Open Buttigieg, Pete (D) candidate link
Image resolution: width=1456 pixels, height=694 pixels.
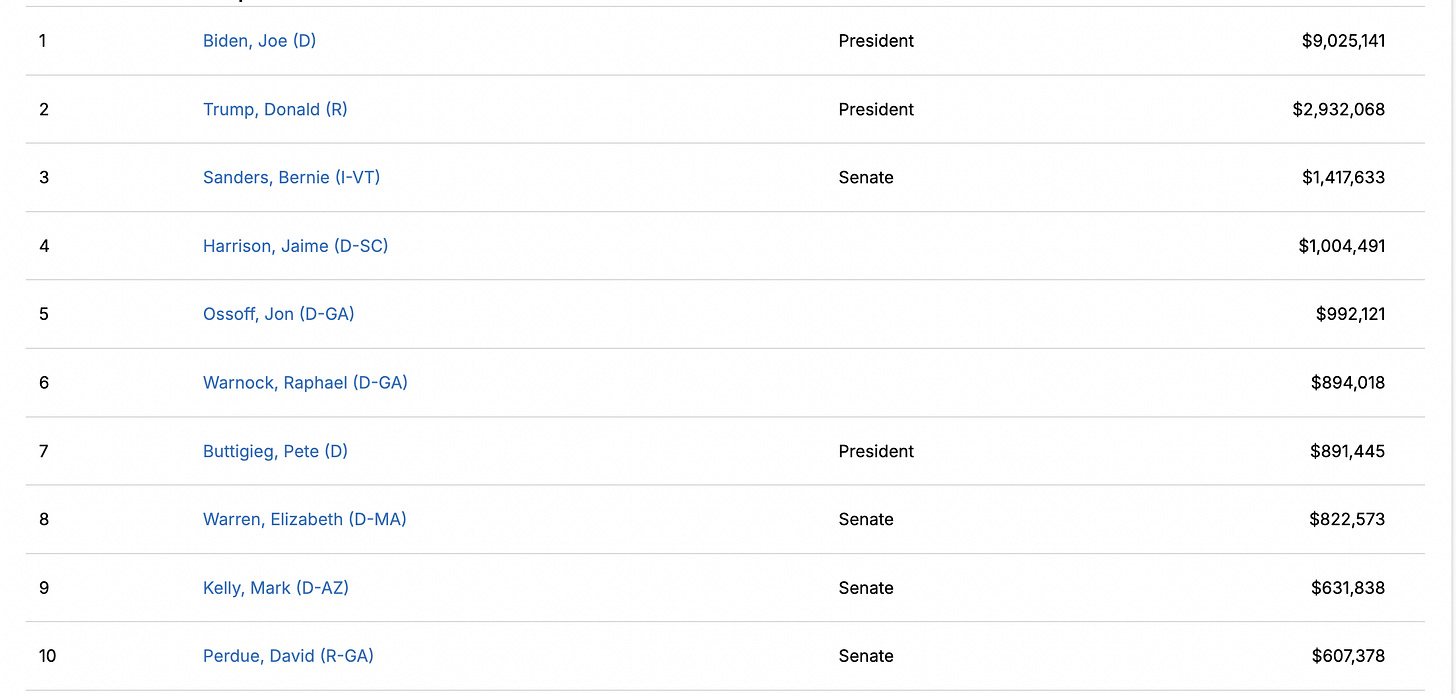click(x=275, y=451)
